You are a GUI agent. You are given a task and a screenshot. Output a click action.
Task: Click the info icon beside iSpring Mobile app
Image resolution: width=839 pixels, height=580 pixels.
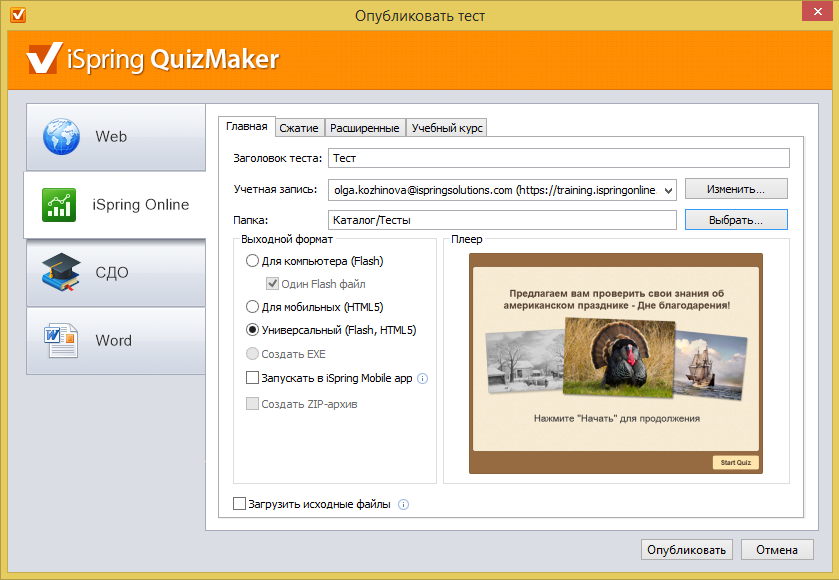(423, 379)
